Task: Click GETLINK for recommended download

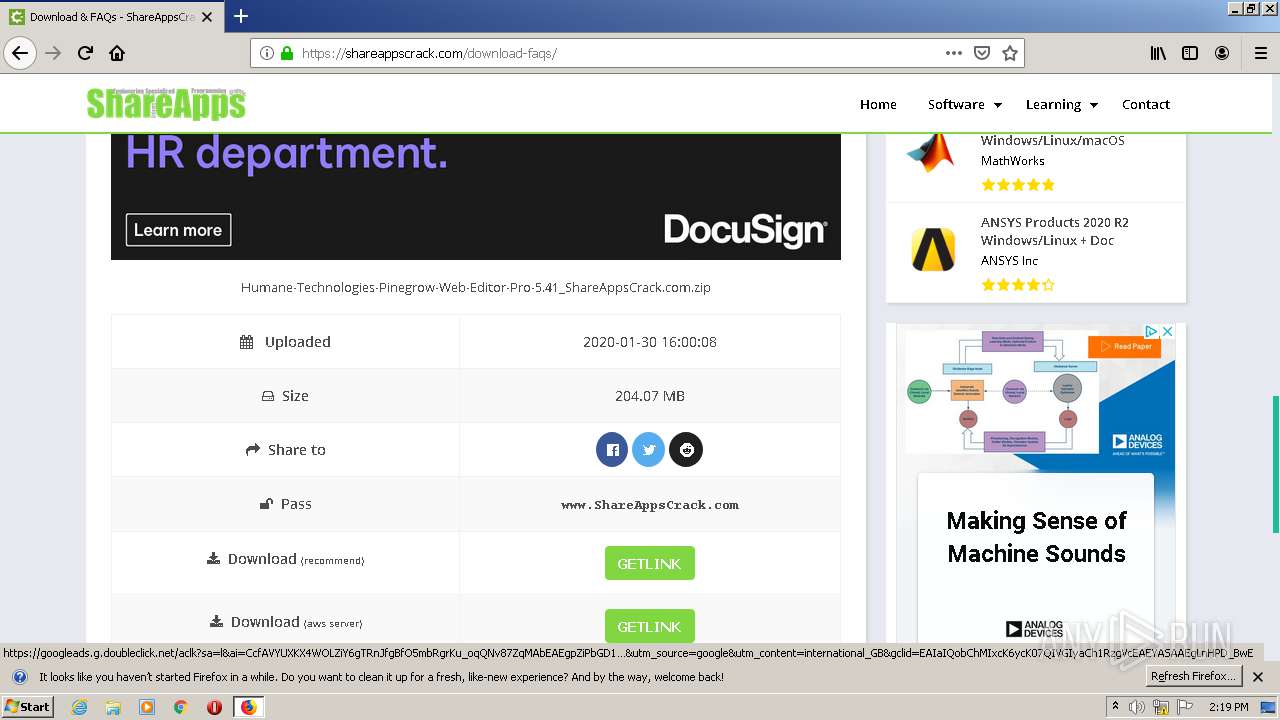Action: coord(649,563)
